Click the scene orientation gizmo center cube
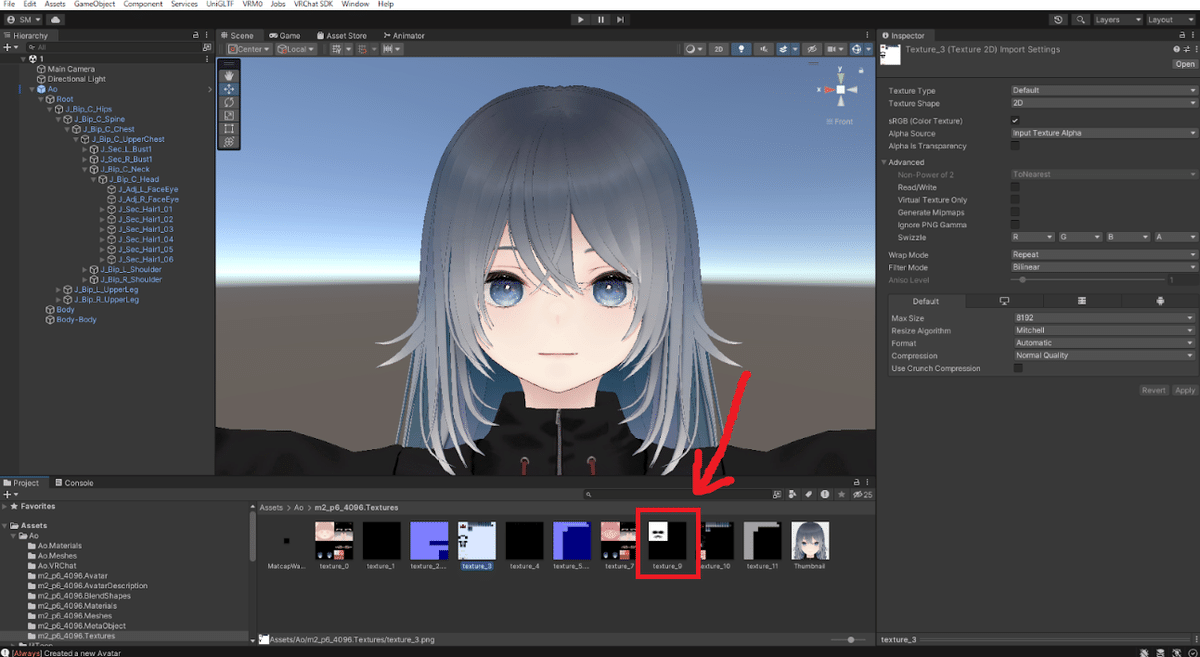 841,90
